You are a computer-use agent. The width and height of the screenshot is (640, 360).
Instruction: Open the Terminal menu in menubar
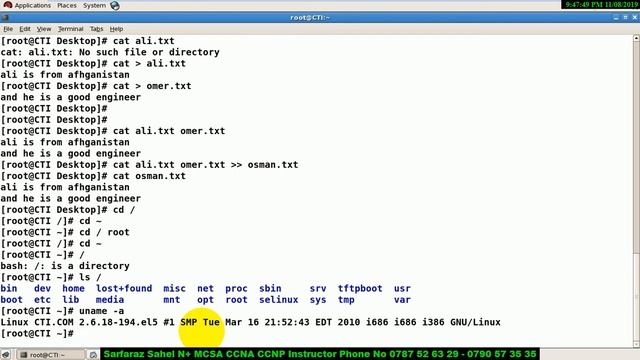tap(71, 29)
